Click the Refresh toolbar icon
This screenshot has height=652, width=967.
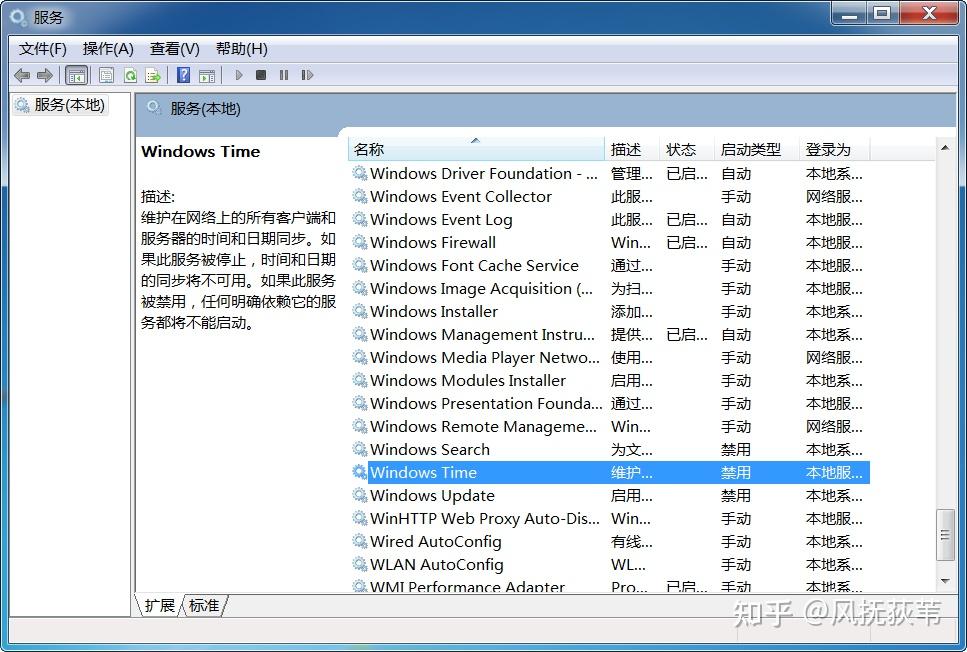point(130,75)
